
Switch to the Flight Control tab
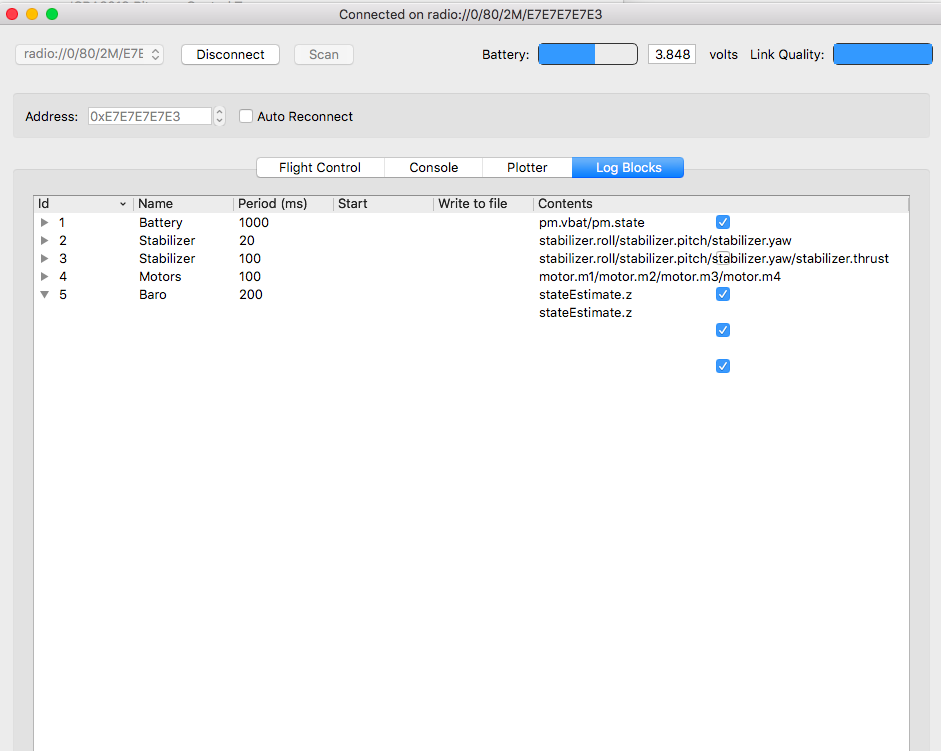tap(320, 168)
